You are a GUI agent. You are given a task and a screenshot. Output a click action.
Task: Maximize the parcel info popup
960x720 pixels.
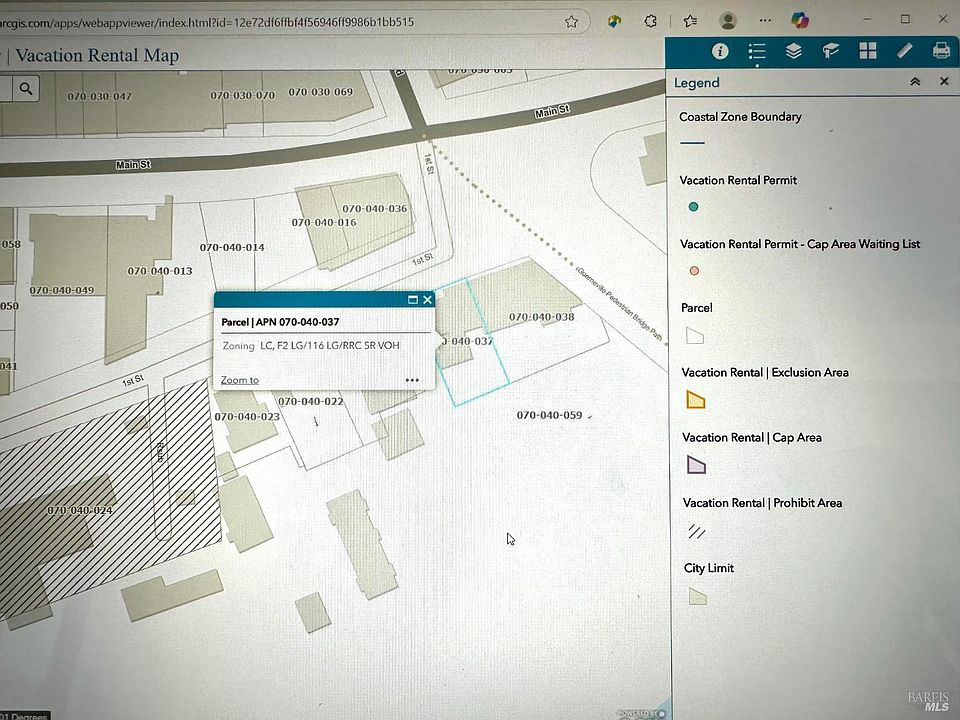(x=412, y=300)
